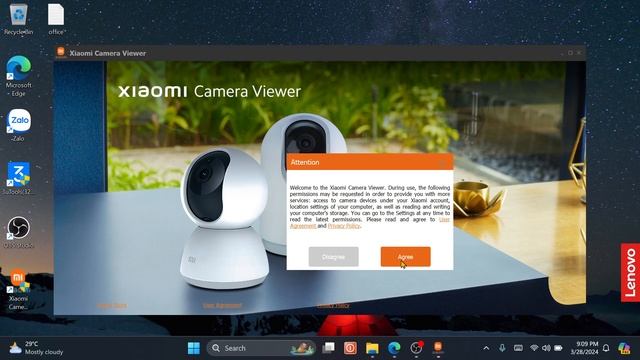This screenshot has height=360, width=640.
Task: Click the touch keyboard tray icon
Action: [x=518, y=348]
